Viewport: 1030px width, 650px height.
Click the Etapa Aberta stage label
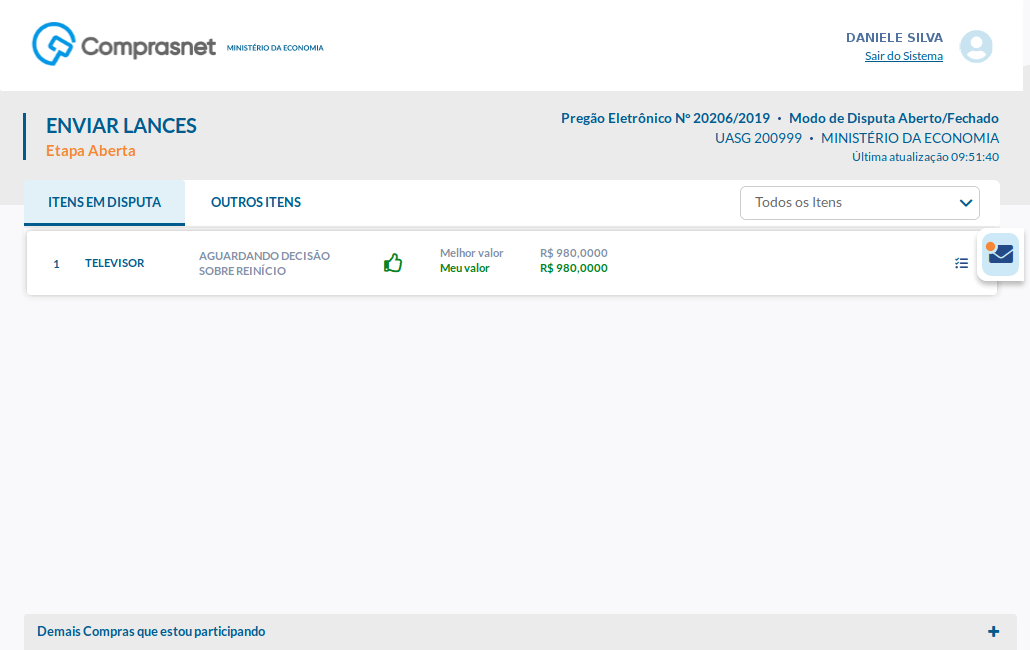[91, 150]
